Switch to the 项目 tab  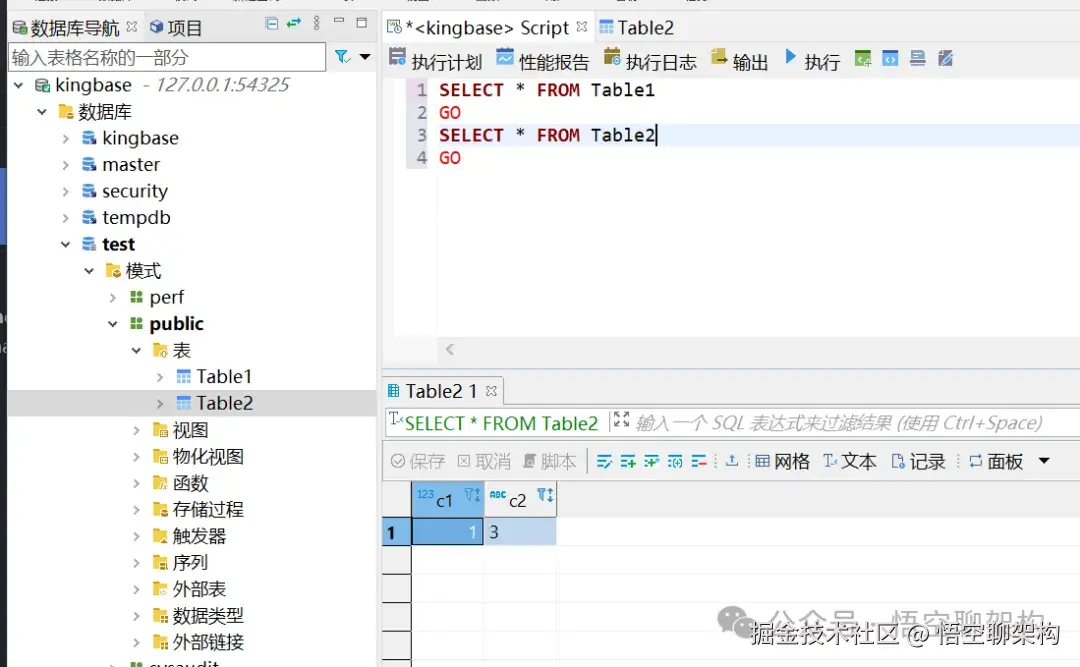click(176, 28)
